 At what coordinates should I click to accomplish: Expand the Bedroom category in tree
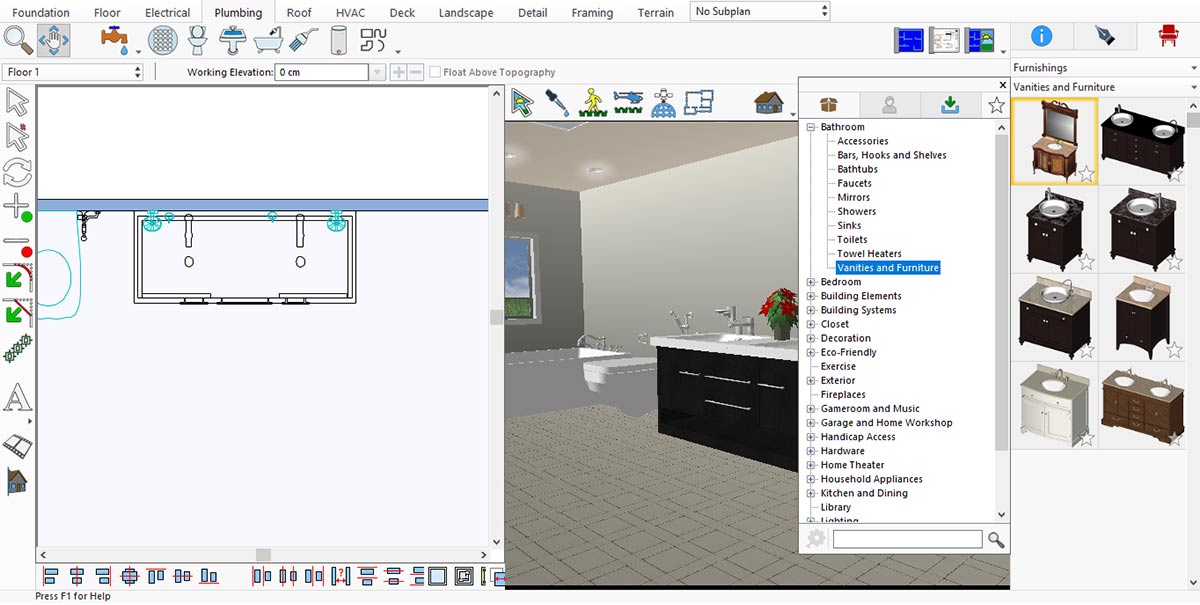(x=811, y=282)
